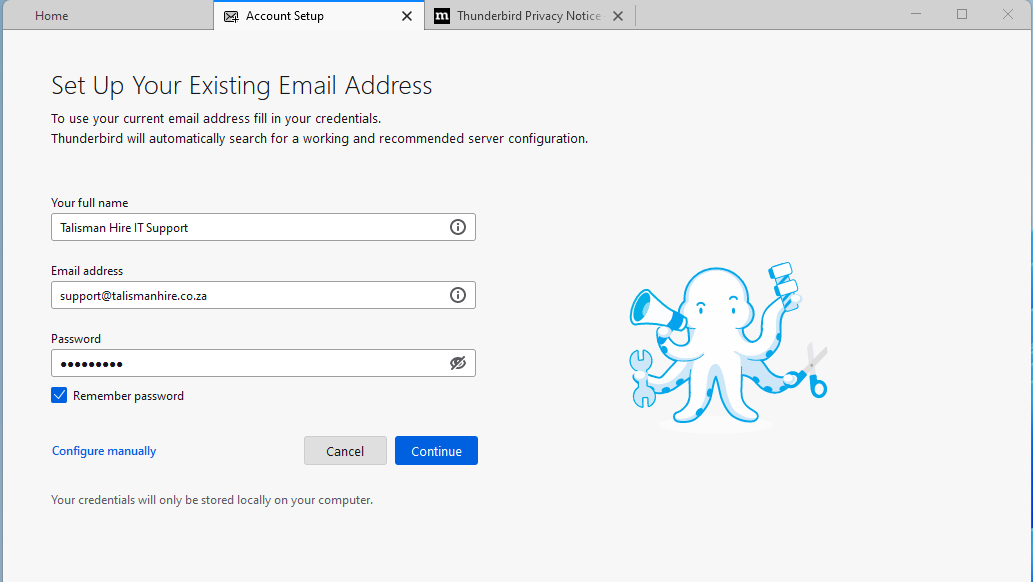
Task: Minimize the Thunderbird window
Action: [x=916, y=15]
